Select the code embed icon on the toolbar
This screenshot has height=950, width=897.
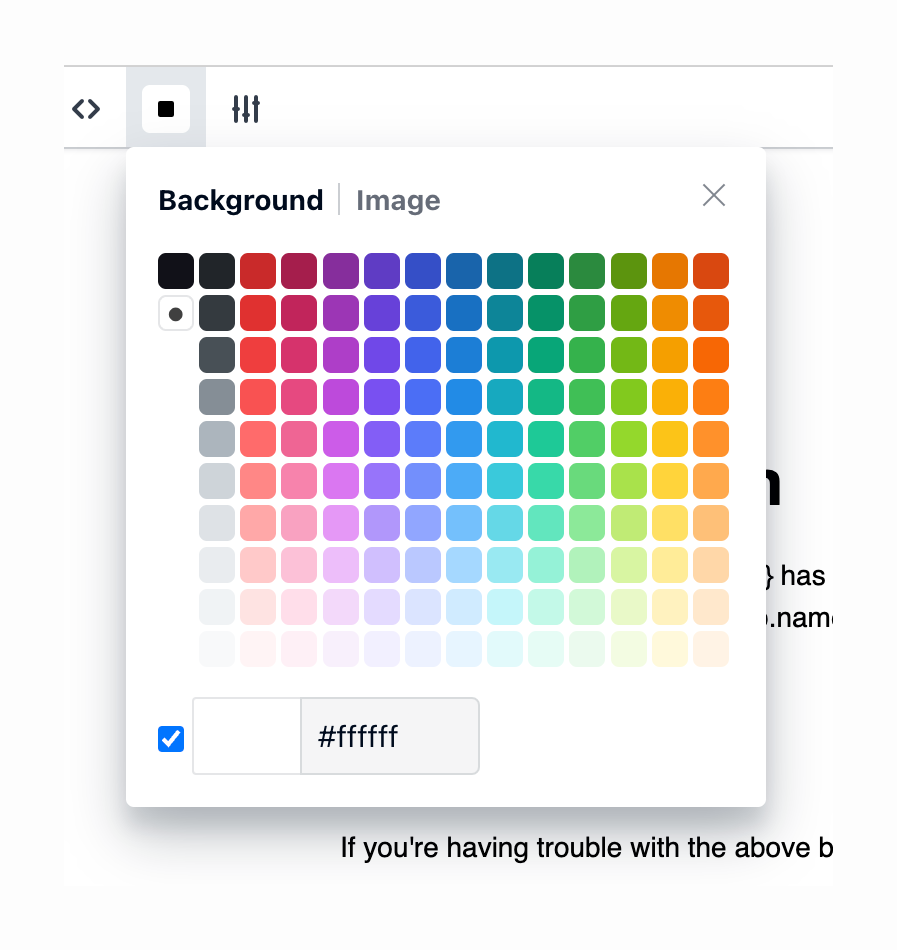[x=88, y=108]
